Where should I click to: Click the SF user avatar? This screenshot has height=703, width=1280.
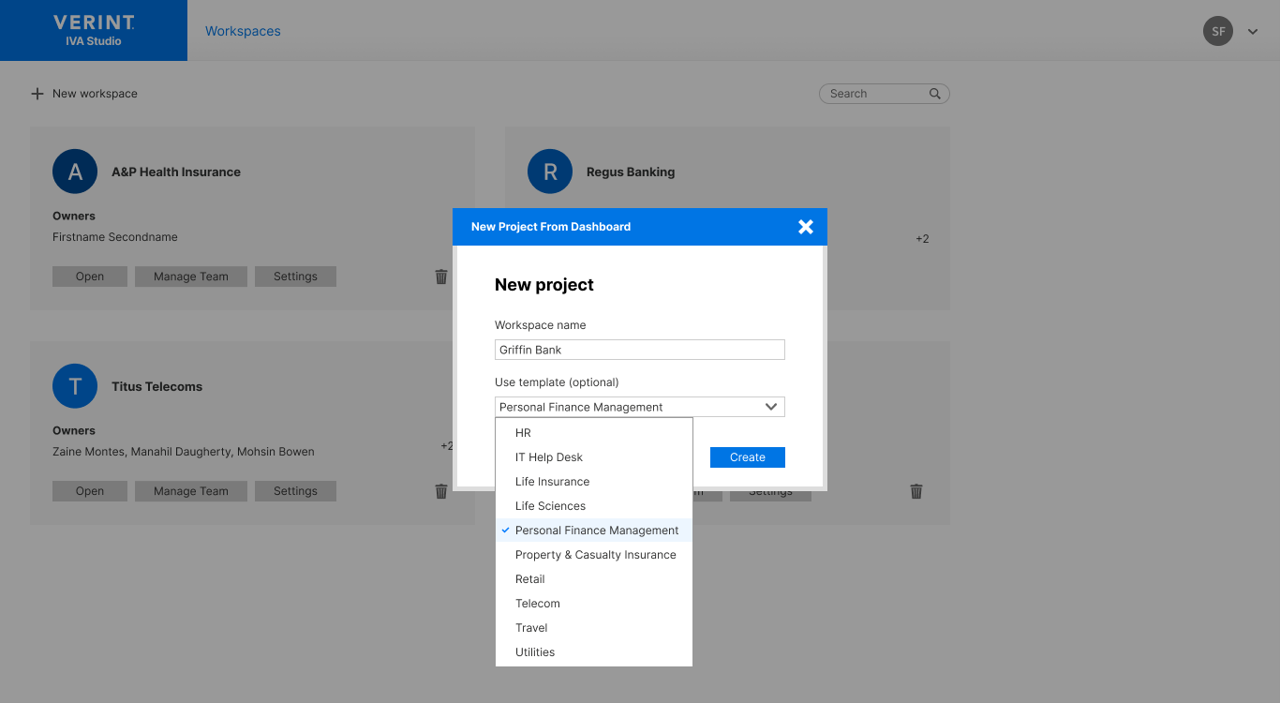1217,31
